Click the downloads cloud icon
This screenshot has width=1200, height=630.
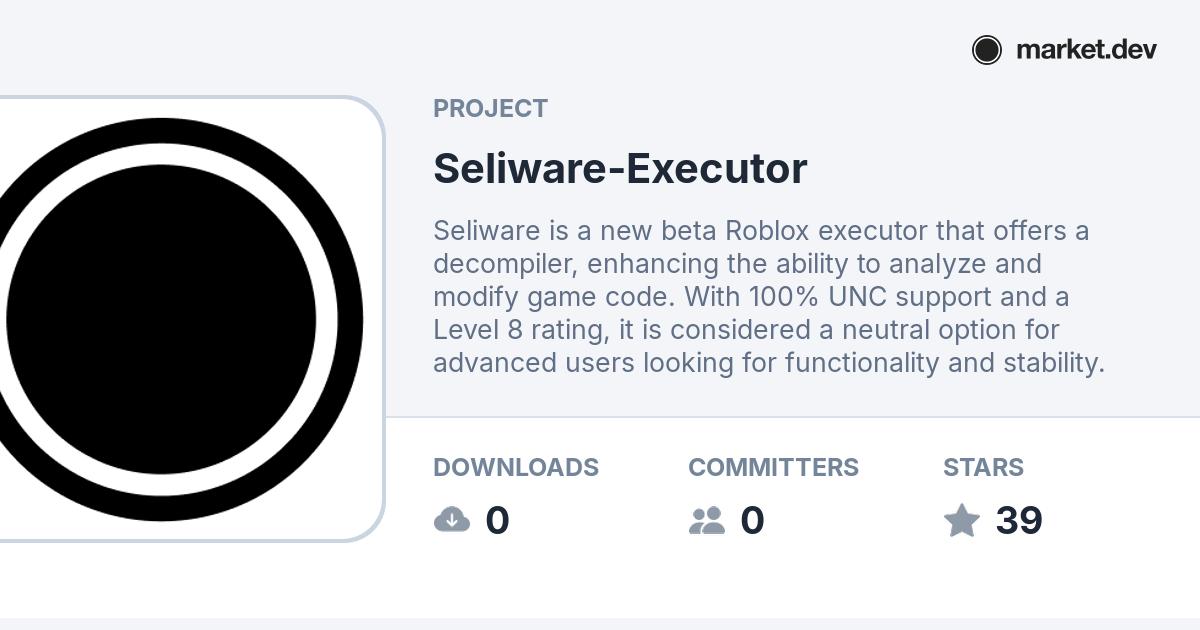point(452,520)
